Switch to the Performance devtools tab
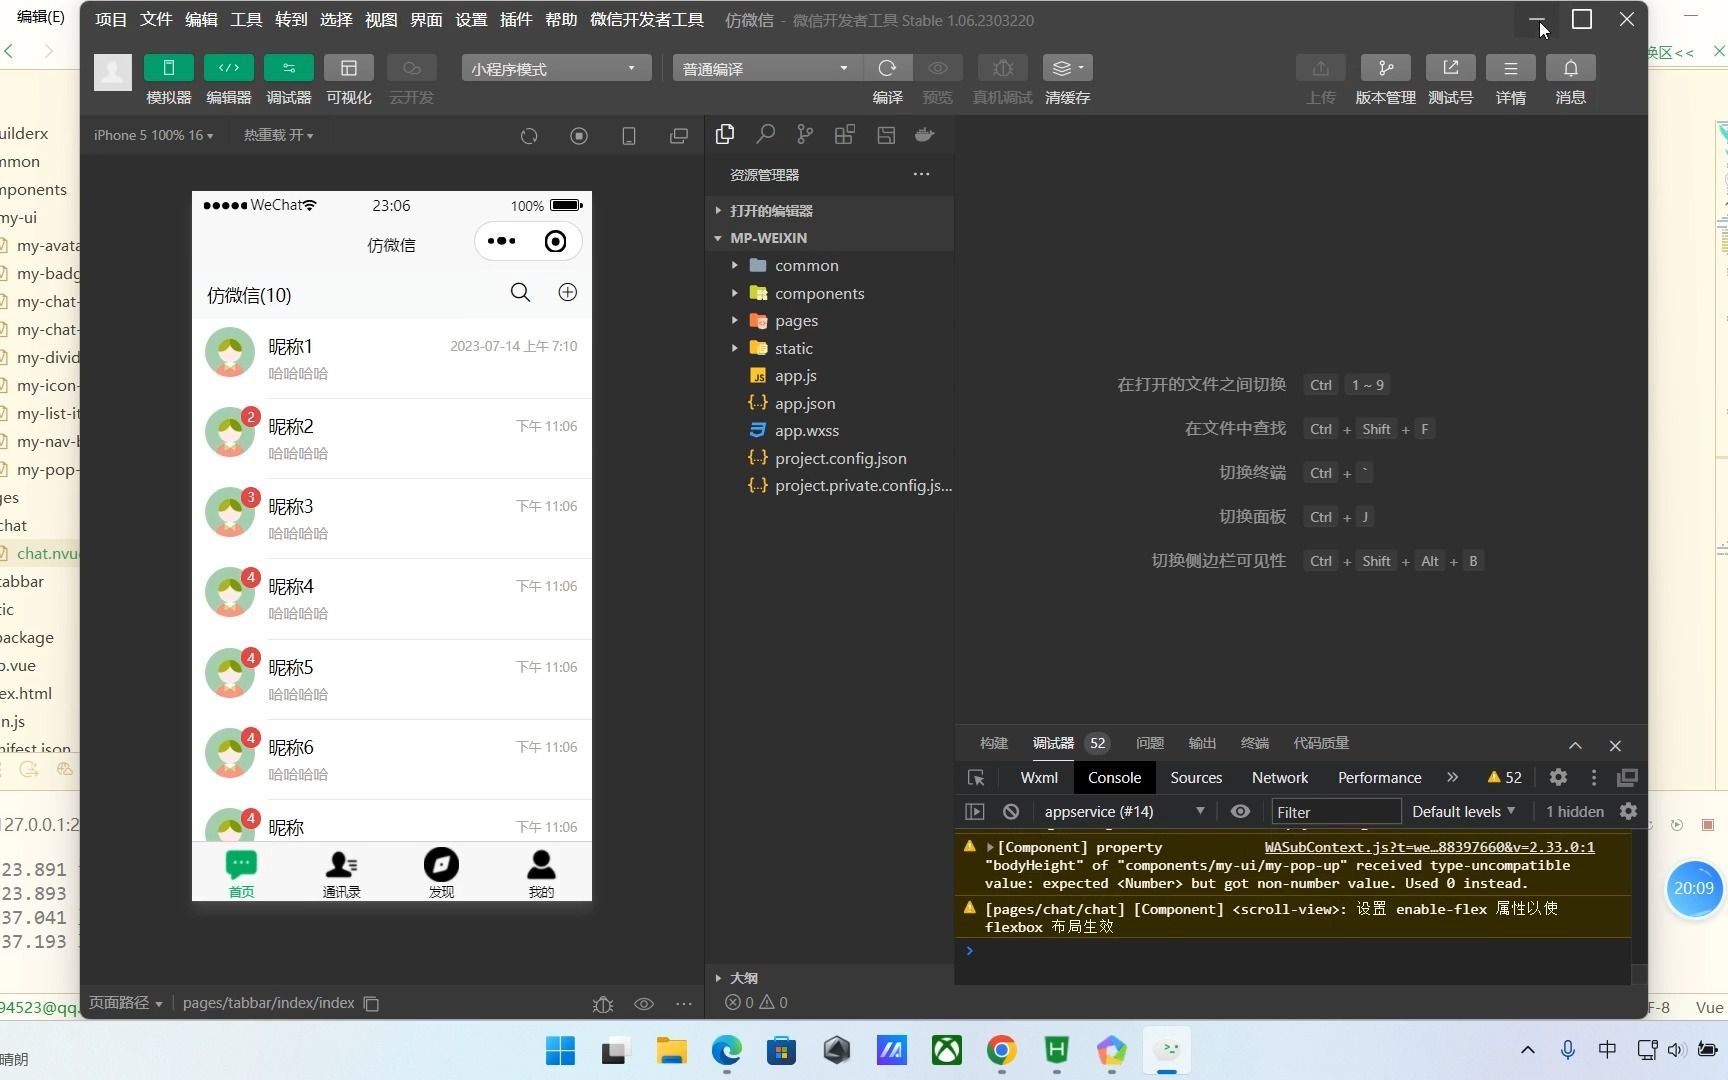The width and height of the screenshot is (1728, 1080). point(1379,778)
